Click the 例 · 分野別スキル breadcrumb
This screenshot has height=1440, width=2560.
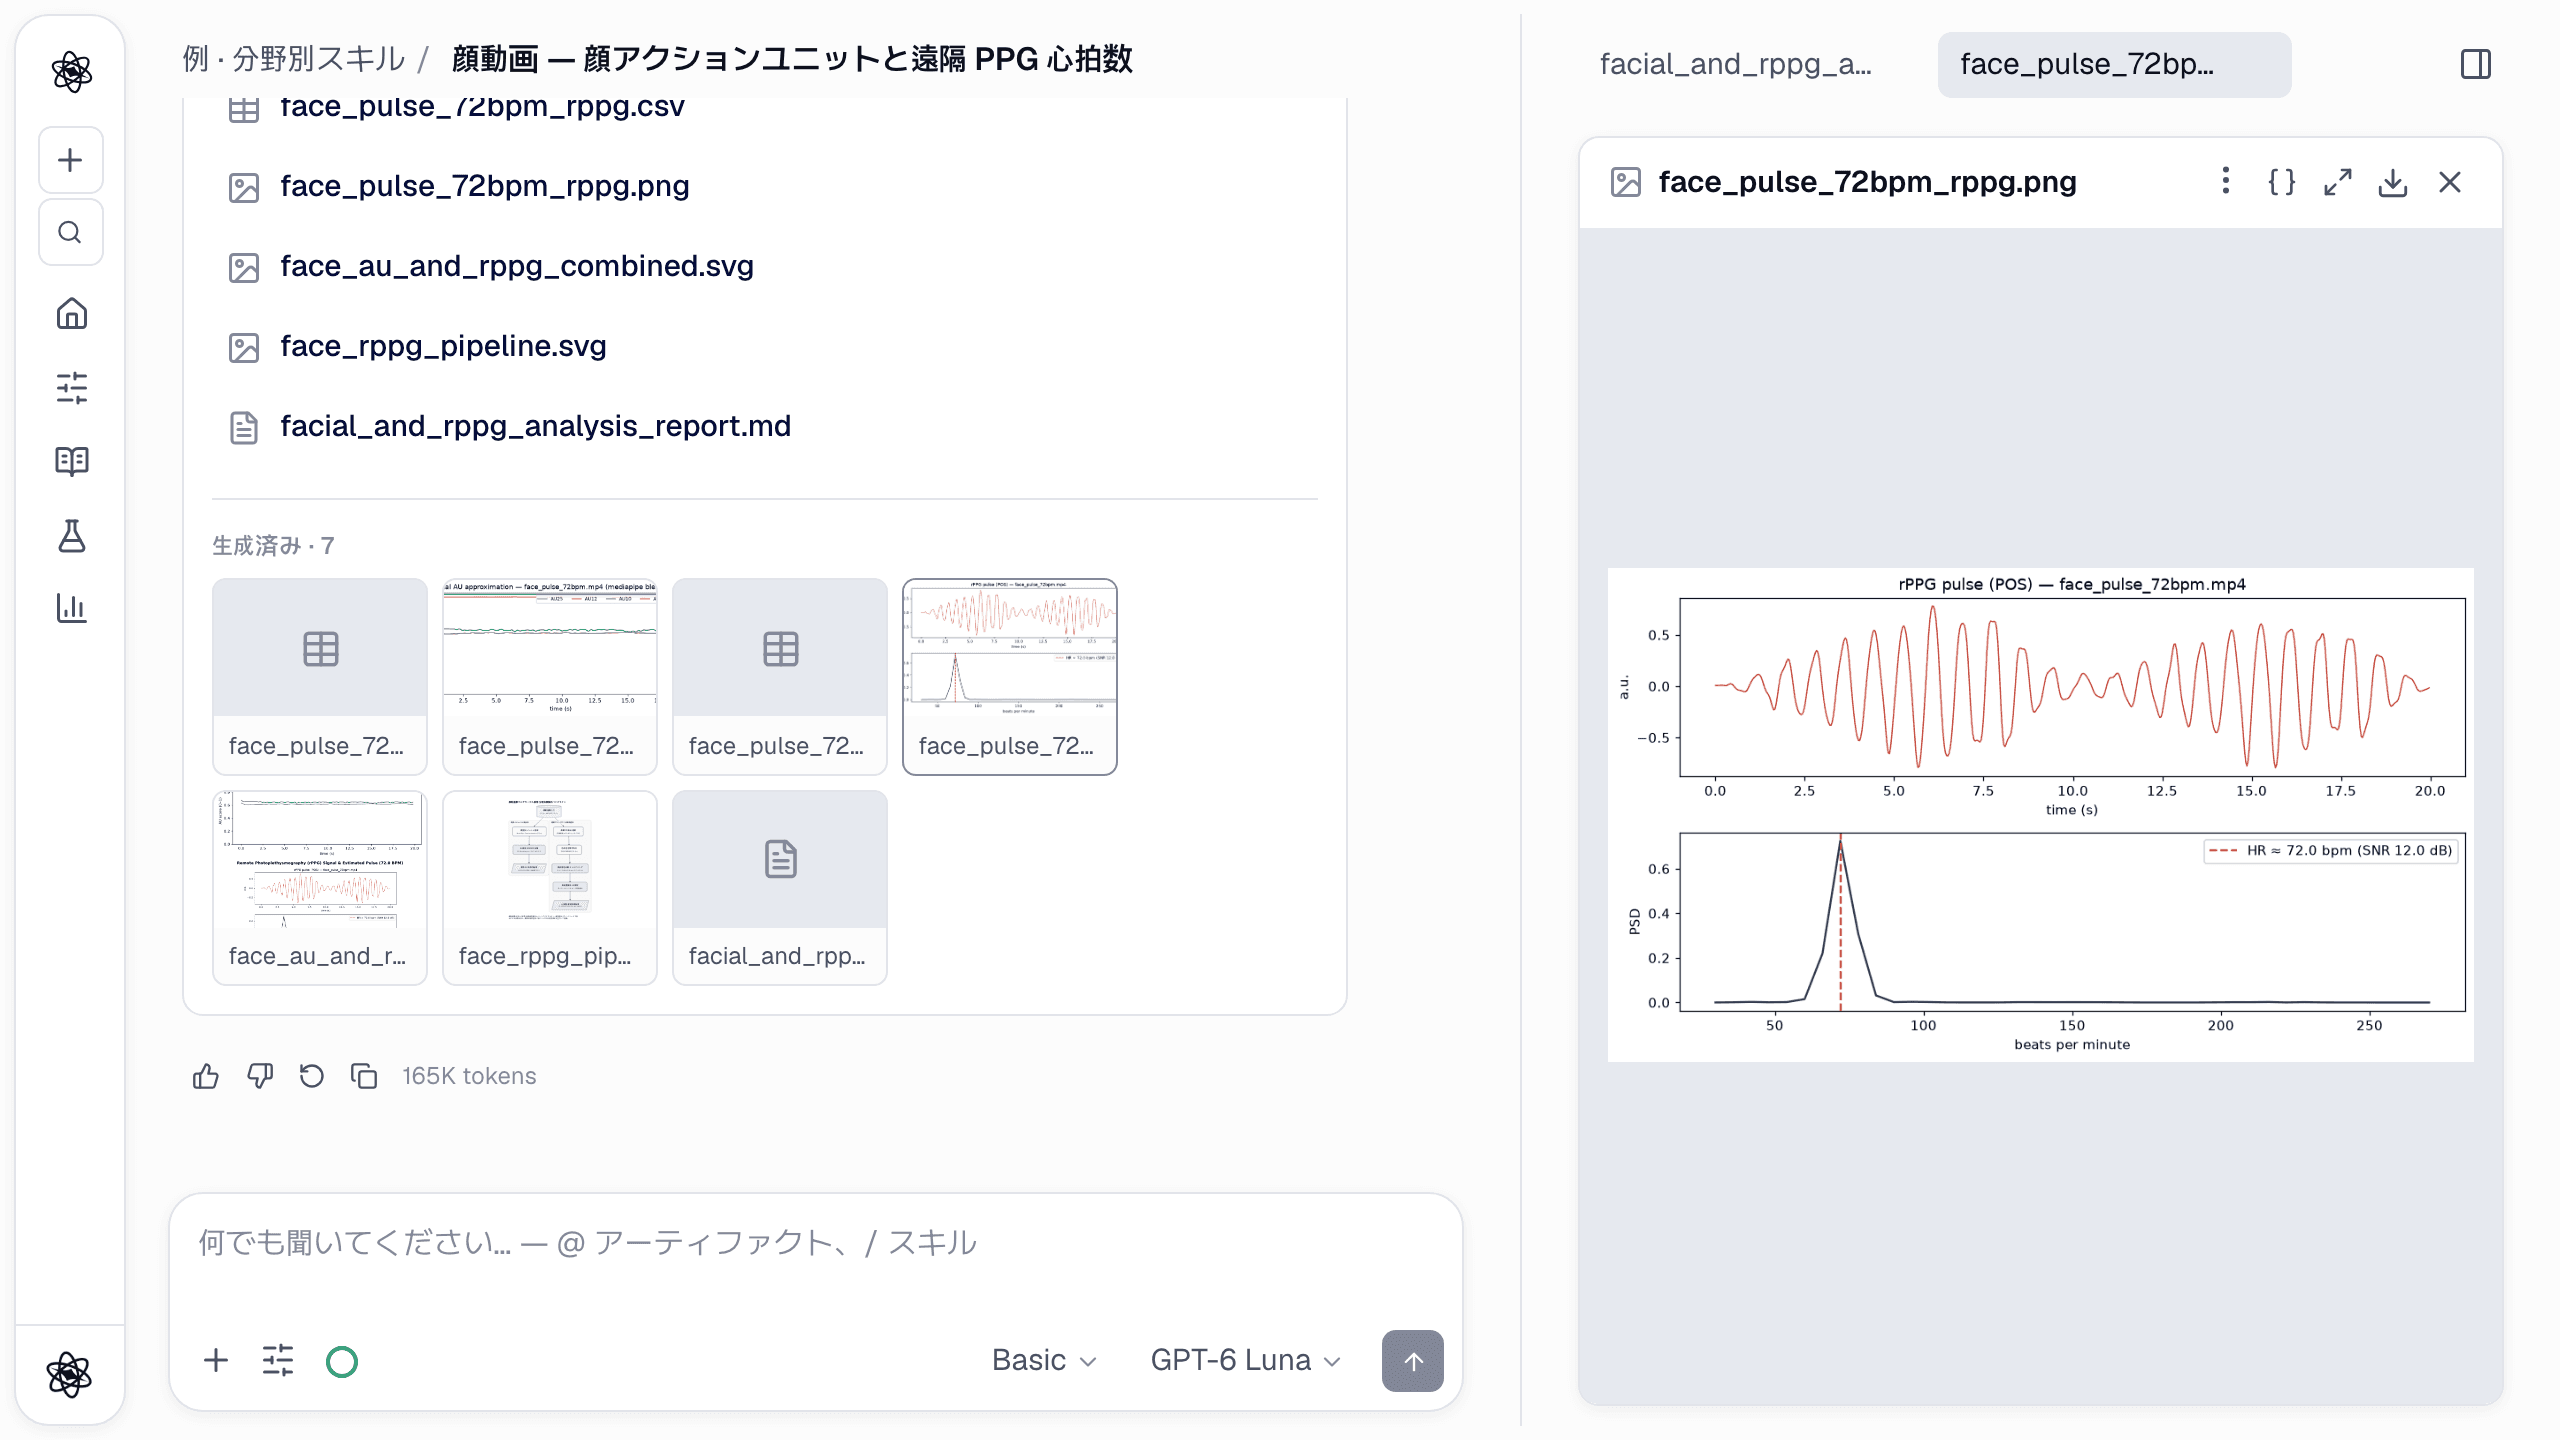[x=293, y=59]
